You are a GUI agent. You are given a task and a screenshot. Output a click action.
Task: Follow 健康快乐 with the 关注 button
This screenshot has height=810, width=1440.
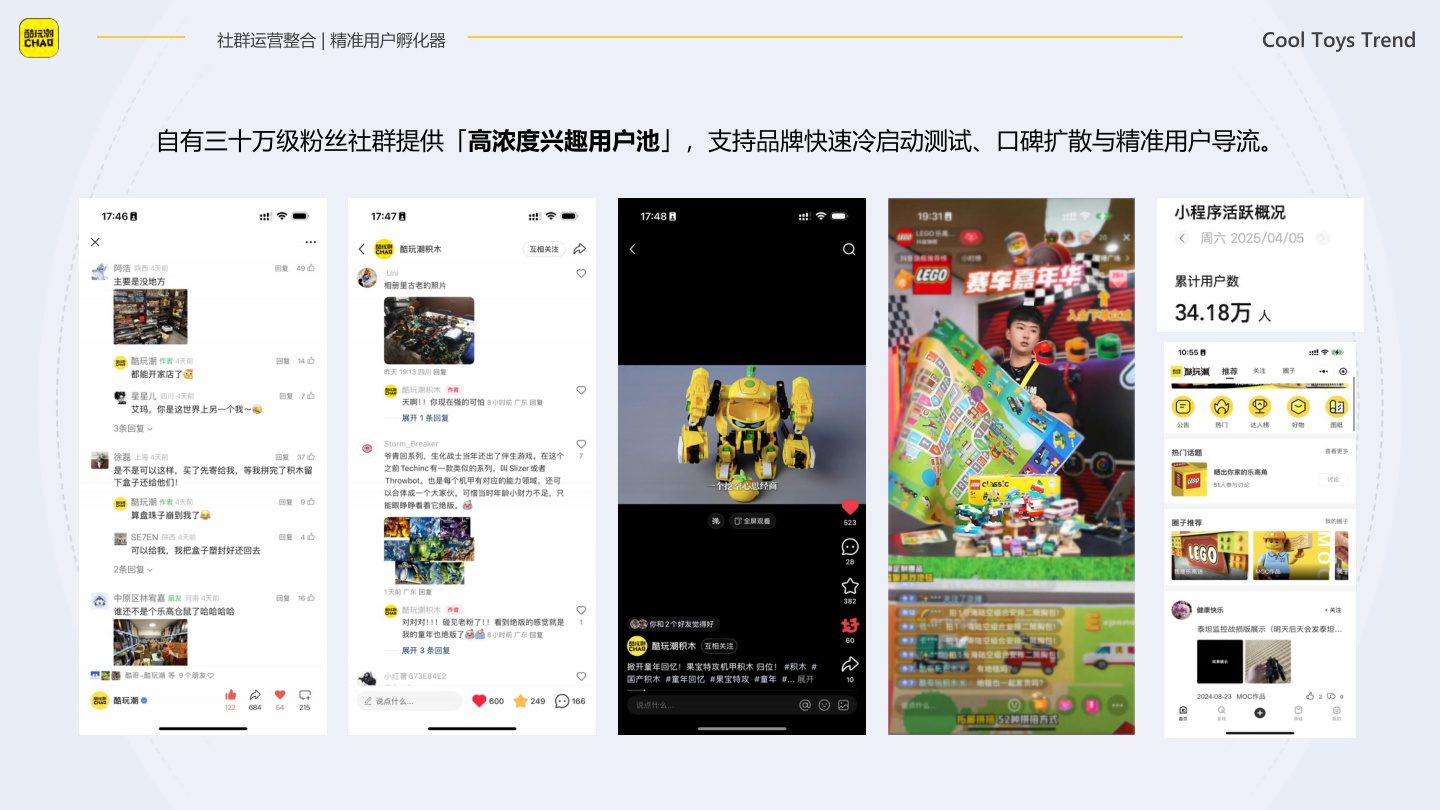[1334, 609]
